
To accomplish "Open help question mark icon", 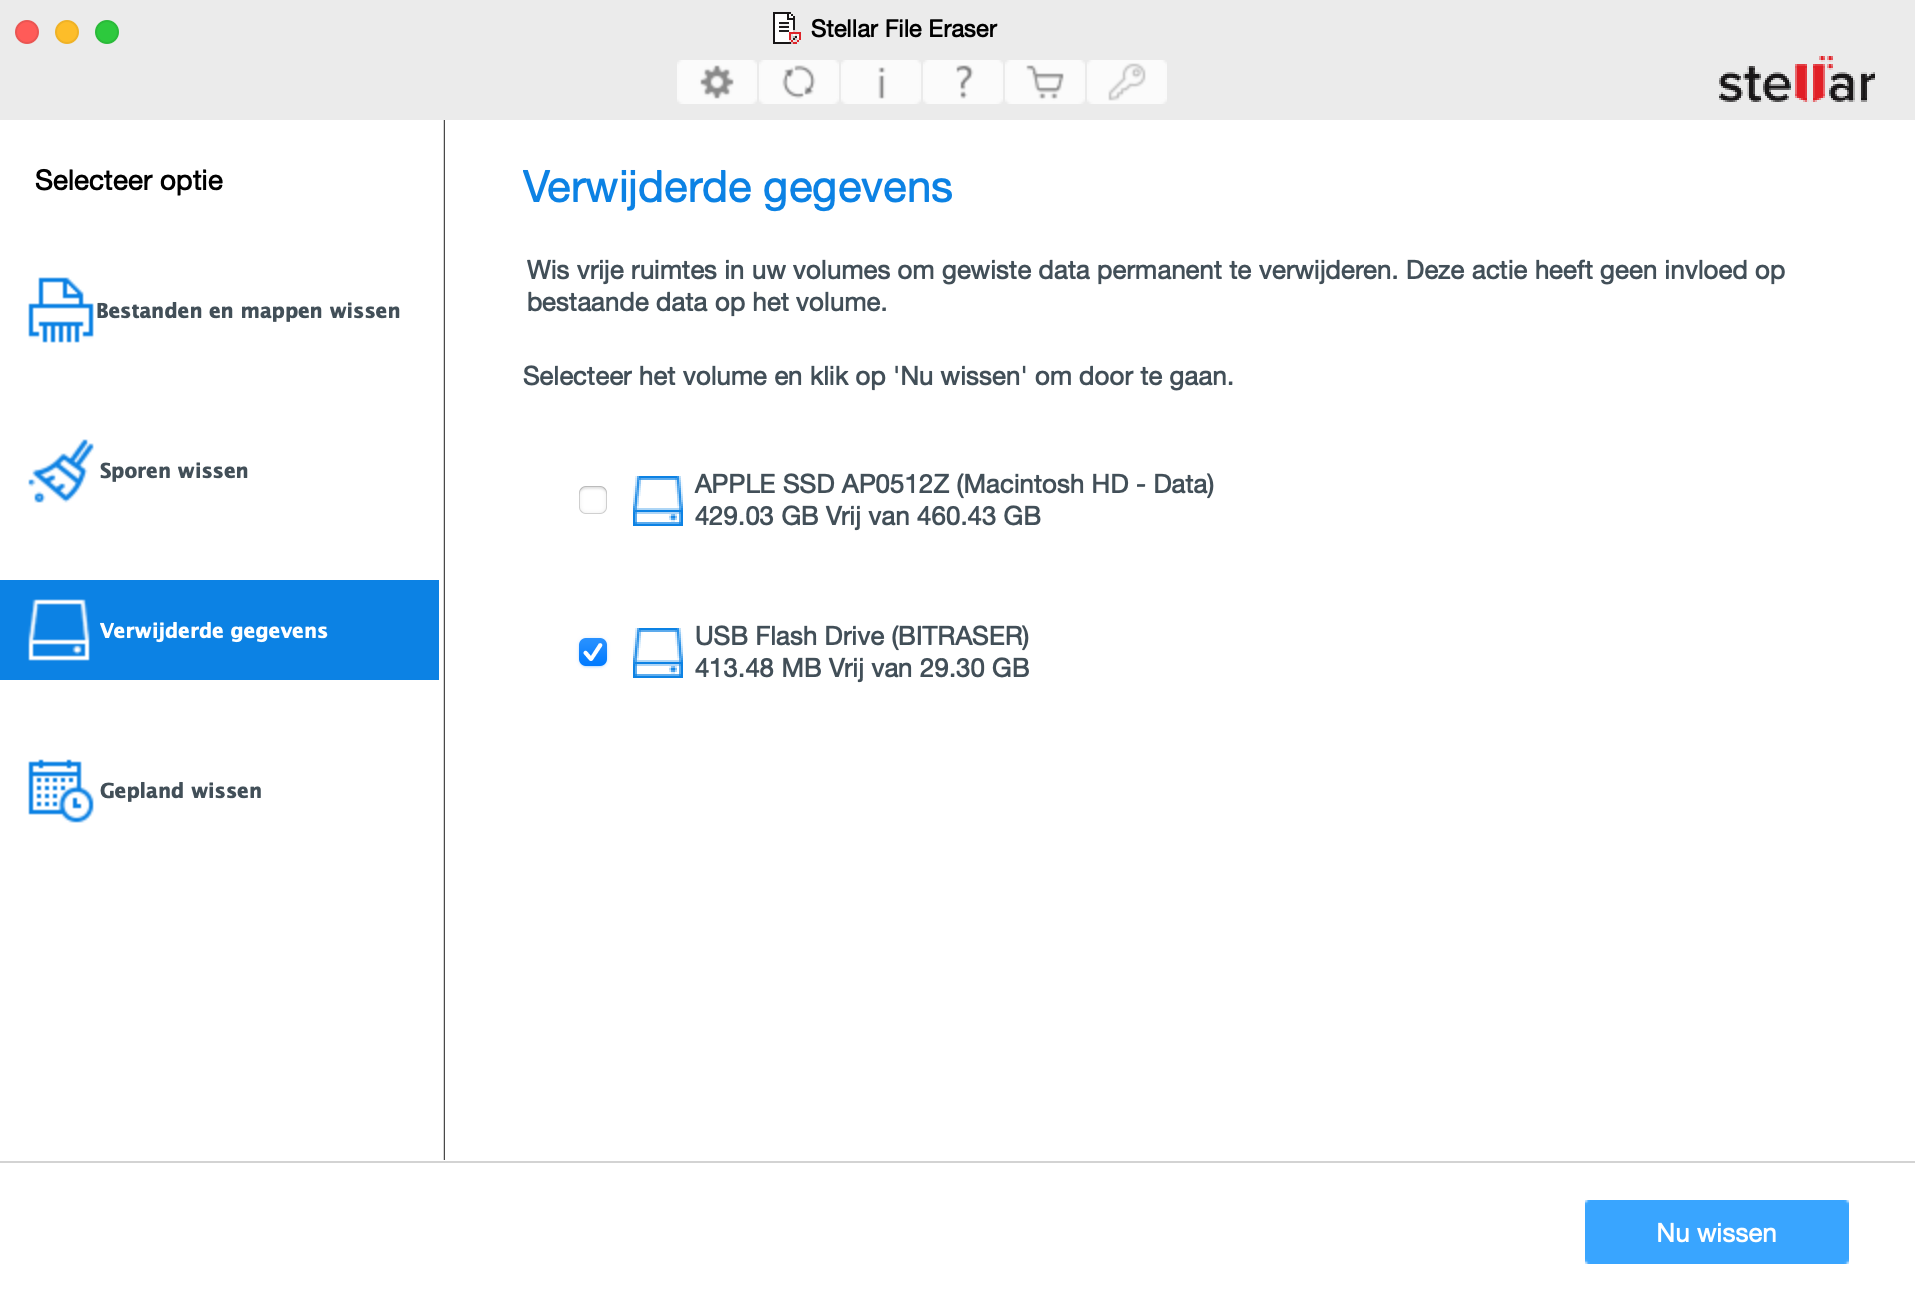I will click(x=962, y=82).
